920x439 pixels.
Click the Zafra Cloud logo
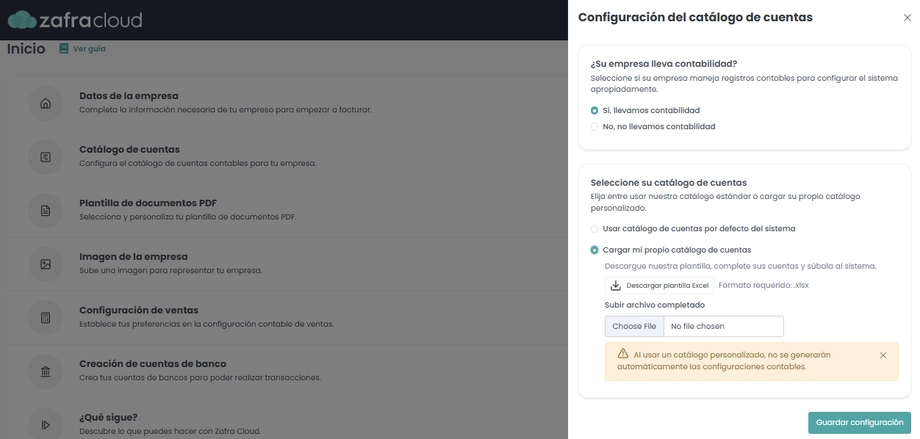(x=75, y=19)
